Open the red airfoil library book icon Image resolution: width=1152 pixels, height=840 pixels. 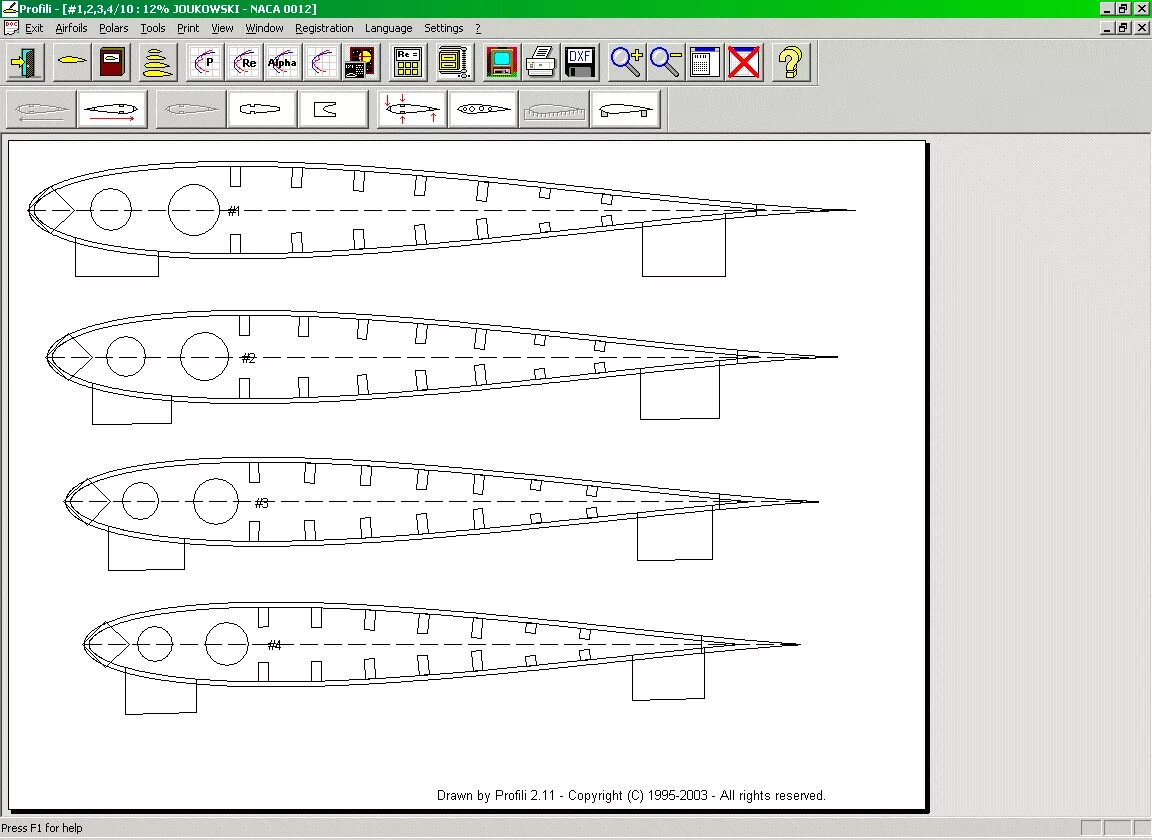(113, 62)
